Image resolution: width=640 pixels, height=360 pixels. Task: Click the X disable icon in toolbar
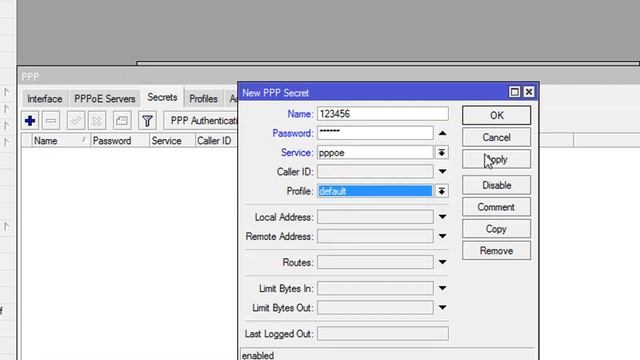pyautogui.click(x=97, y=121)
